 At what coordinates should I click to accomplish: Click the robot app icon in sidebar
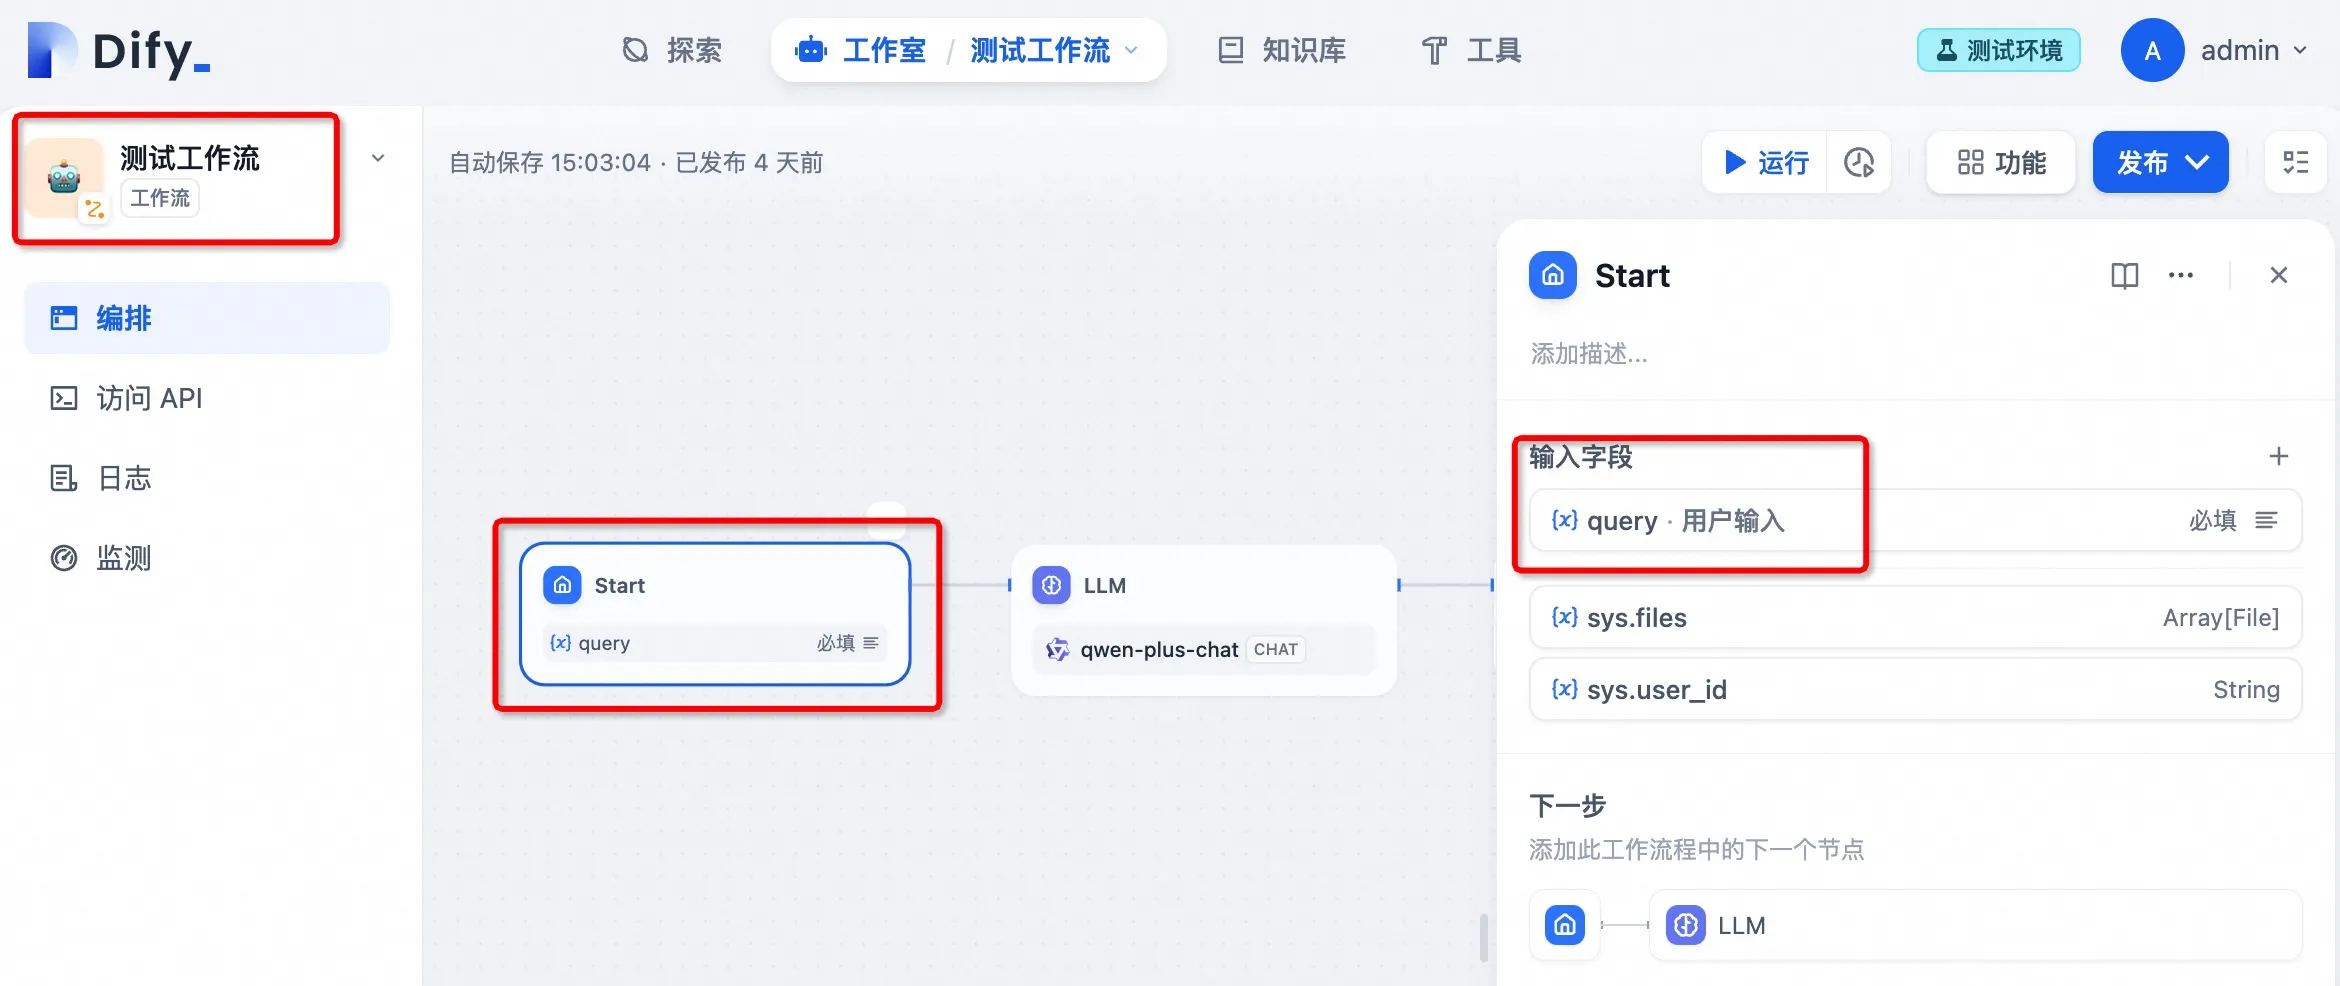point(65,178)
